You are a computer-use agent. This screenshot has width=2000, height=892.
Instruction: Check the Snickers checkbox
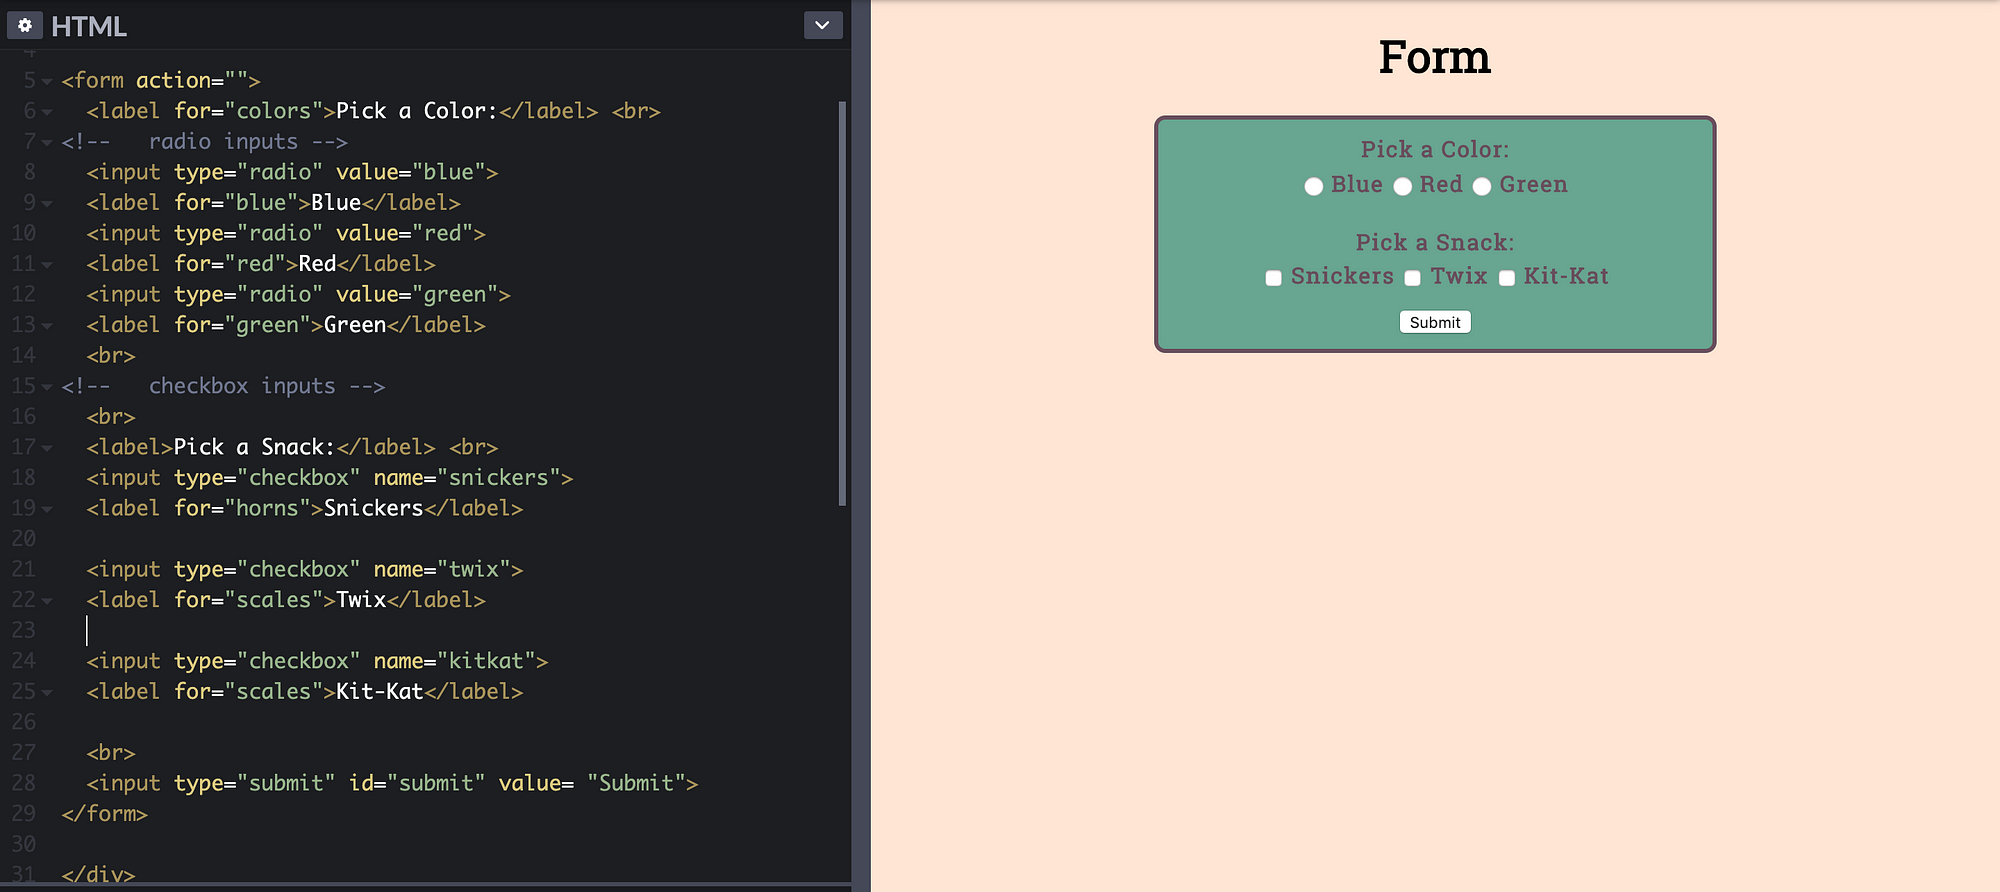point(1273,278)
